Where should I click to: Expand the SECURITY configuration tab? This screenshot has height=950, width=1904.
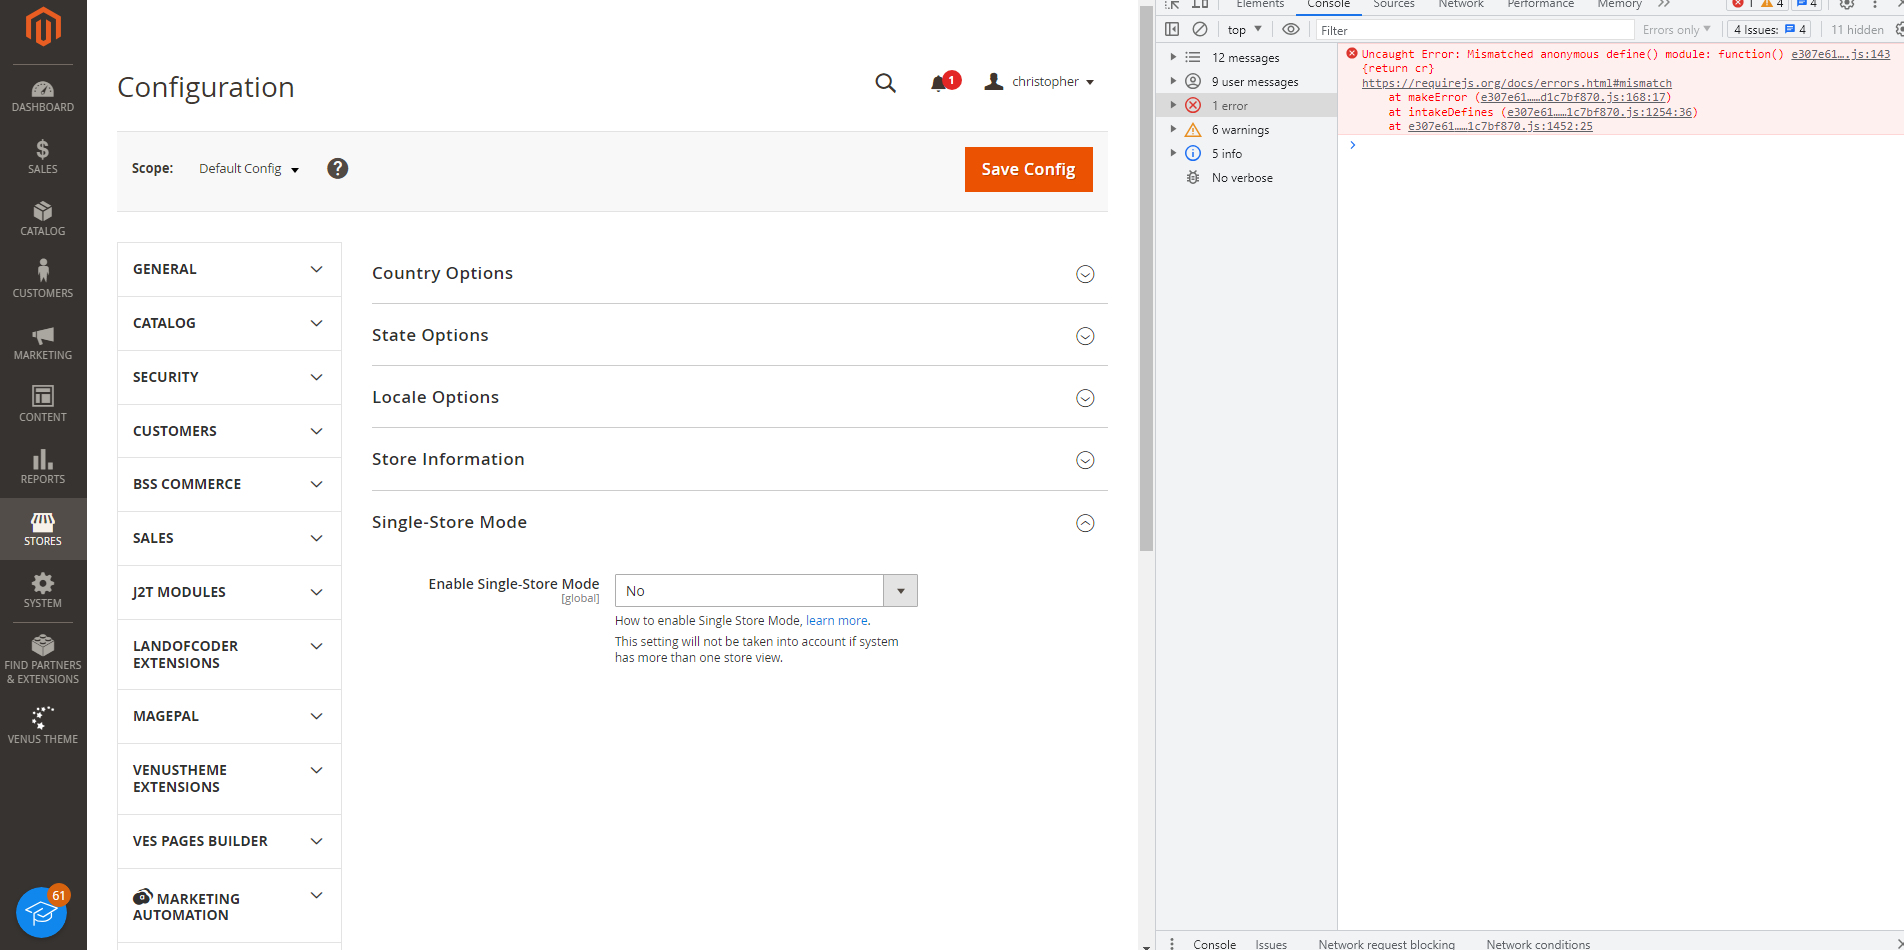click(x=229, y=377)
